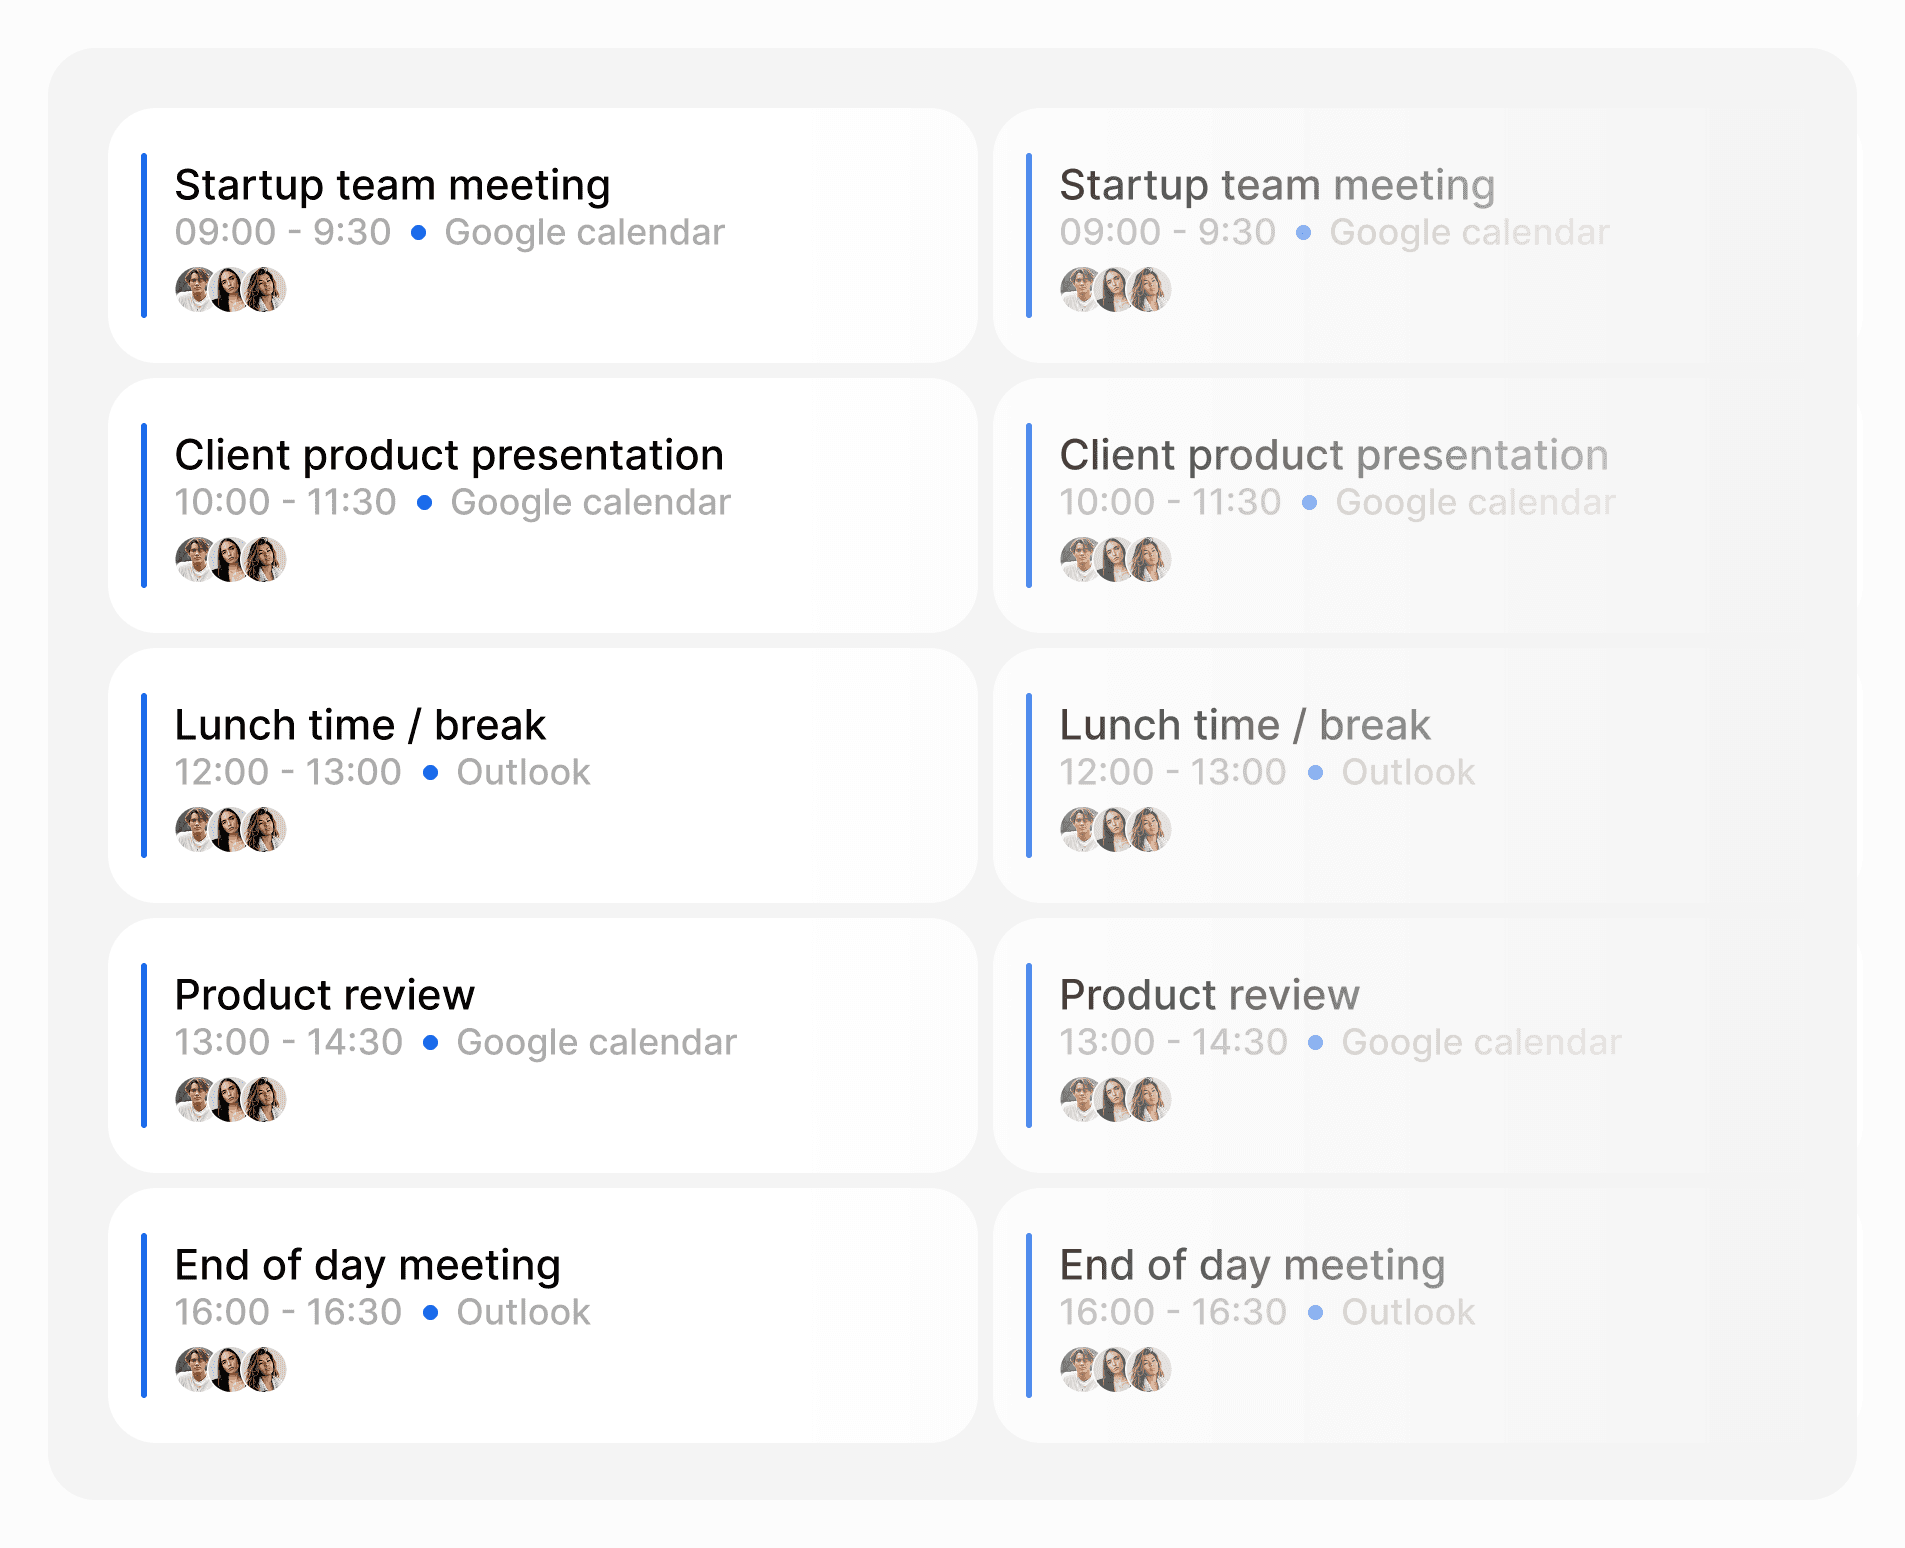This screenshot has width=1905, height=1548.
Task: Open the non-faded Lunch time / break event title
Action: (360, 726)
